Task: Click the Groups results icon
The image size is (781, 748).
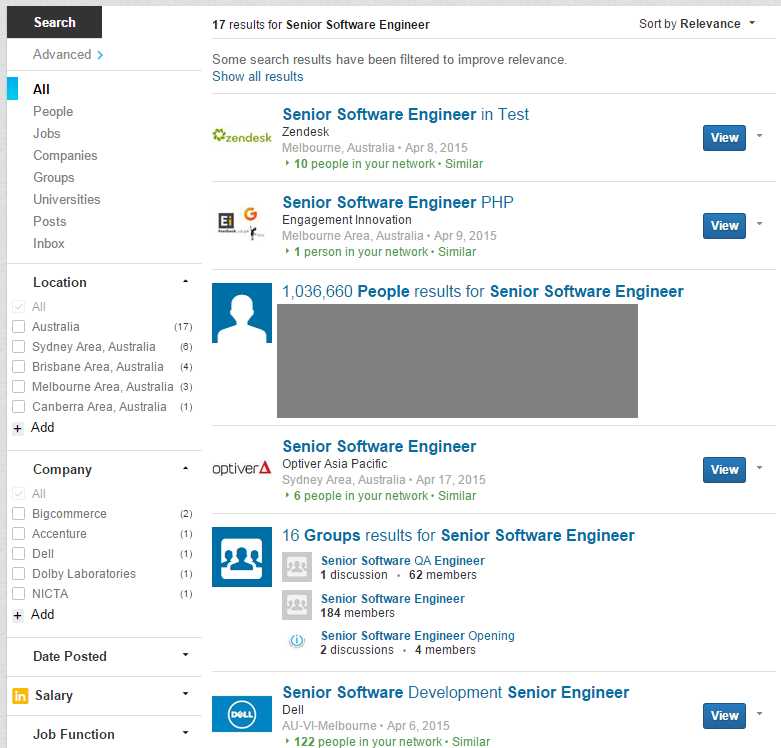Action: (x=242, y=556)
